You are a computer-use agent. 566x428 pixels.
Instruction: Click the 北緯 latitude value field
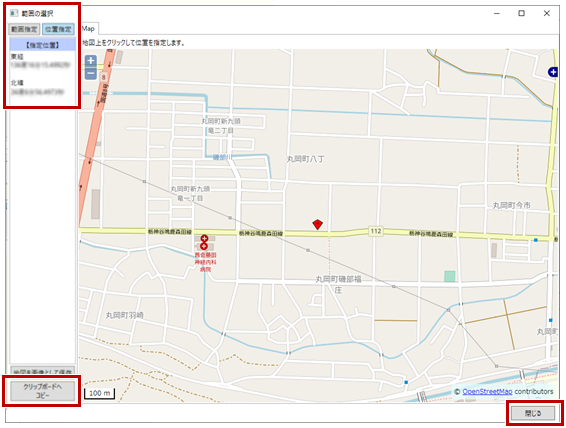pos(38,92)
